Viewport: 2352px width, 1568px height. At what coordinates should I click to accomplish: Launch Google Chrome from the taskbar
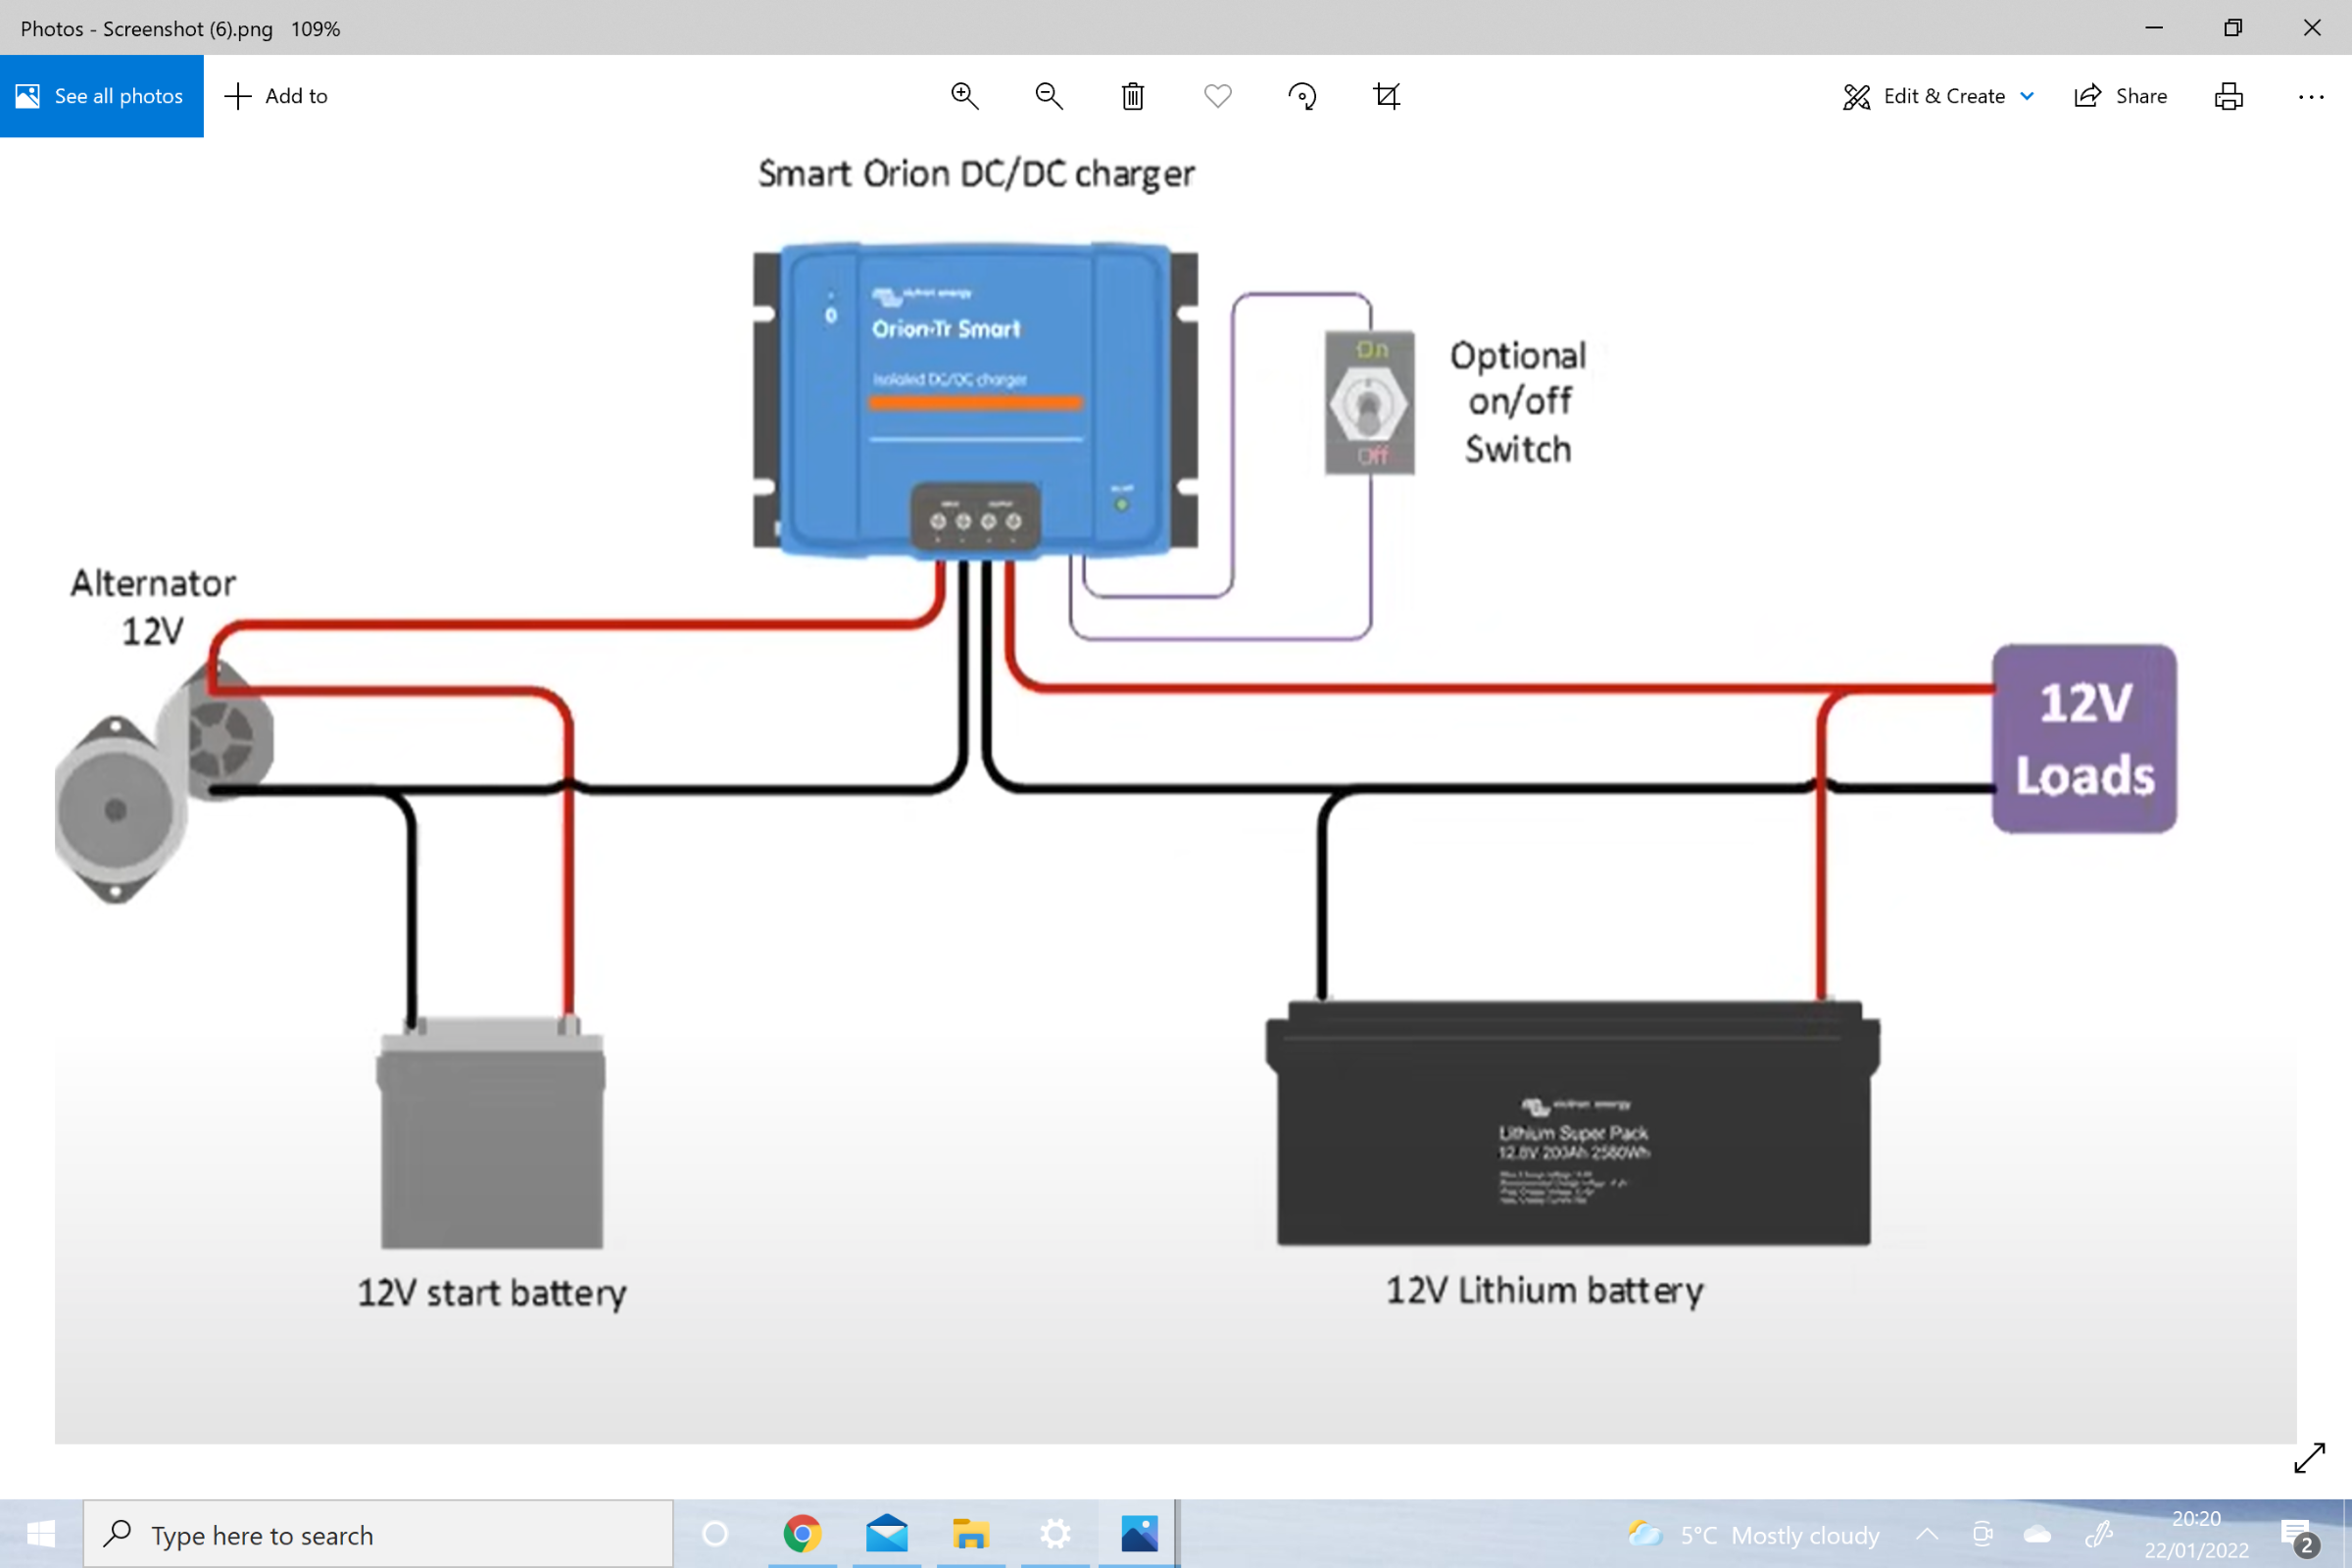point(802,1534)
